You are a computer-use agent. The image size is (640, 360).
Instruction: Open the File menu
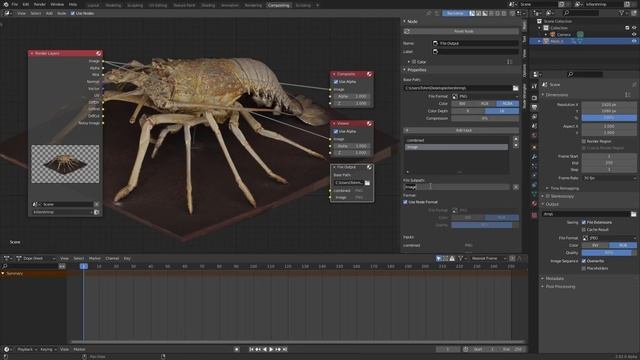pos(15,4)
